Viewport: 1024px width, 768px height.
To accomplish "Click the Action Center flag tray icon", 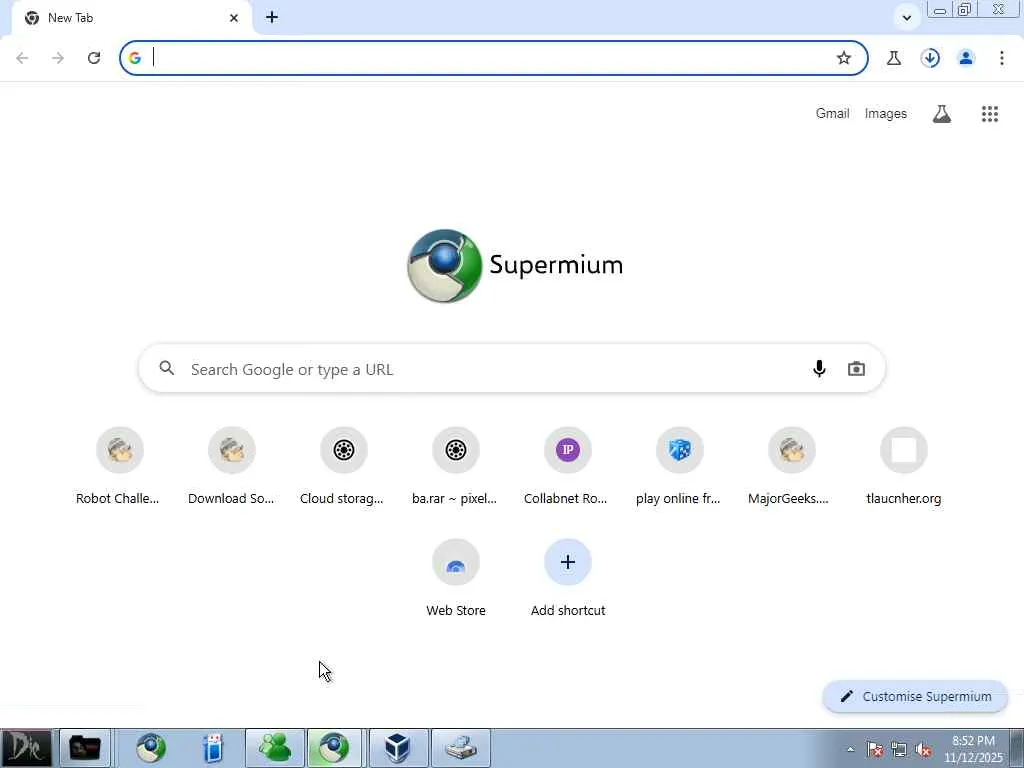I will coord(875,749).
